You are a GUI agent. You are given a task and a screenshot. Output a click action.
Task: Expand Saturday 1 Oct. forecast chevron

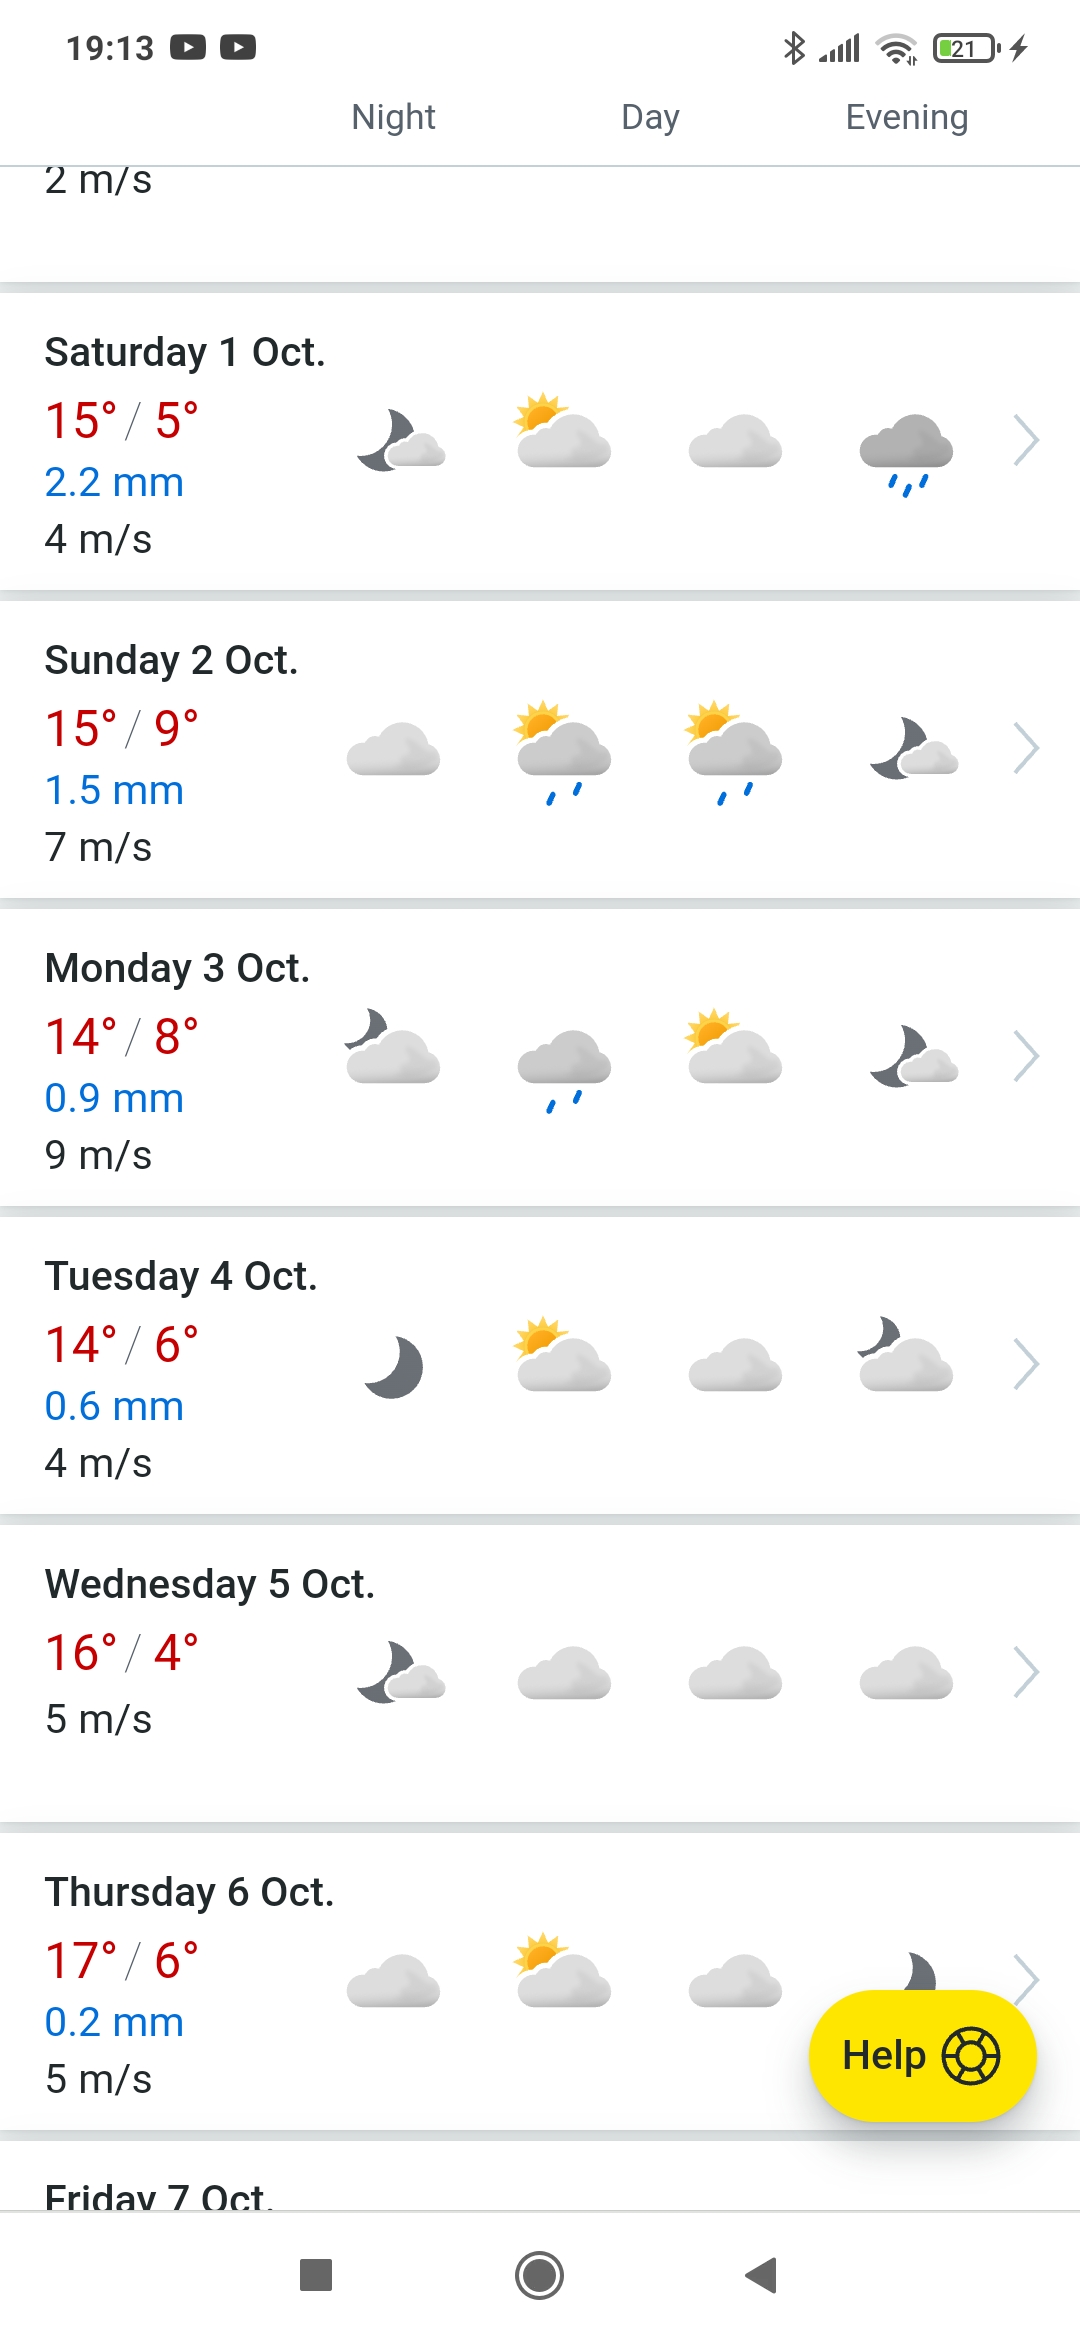click(x=1026, y=440)
